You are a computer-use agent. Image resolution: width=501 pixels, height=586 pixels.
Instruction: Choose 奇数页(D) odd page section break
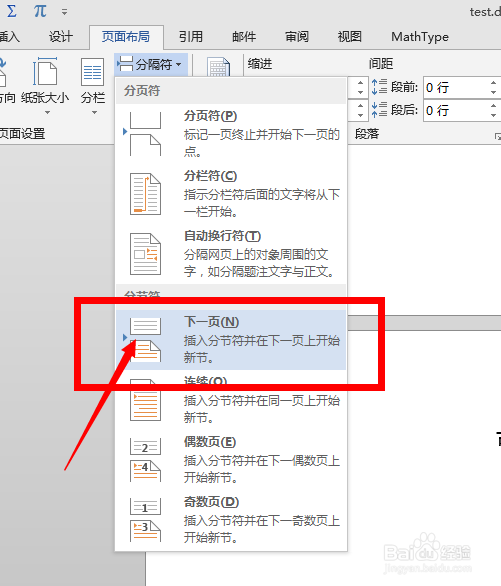tap(231, 520)
